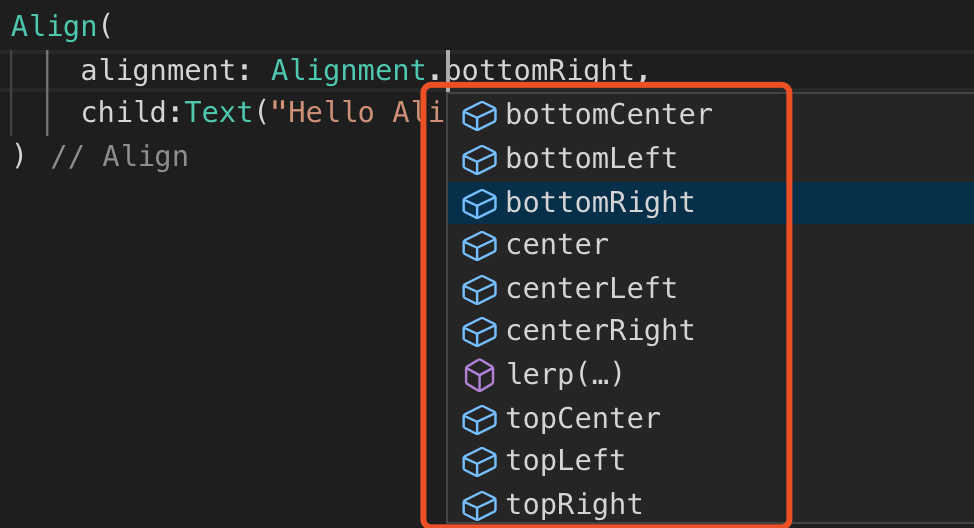This screenshot has height=528, width=974.
Task: Click the field icon next to topRight
Action: (480, 504)
